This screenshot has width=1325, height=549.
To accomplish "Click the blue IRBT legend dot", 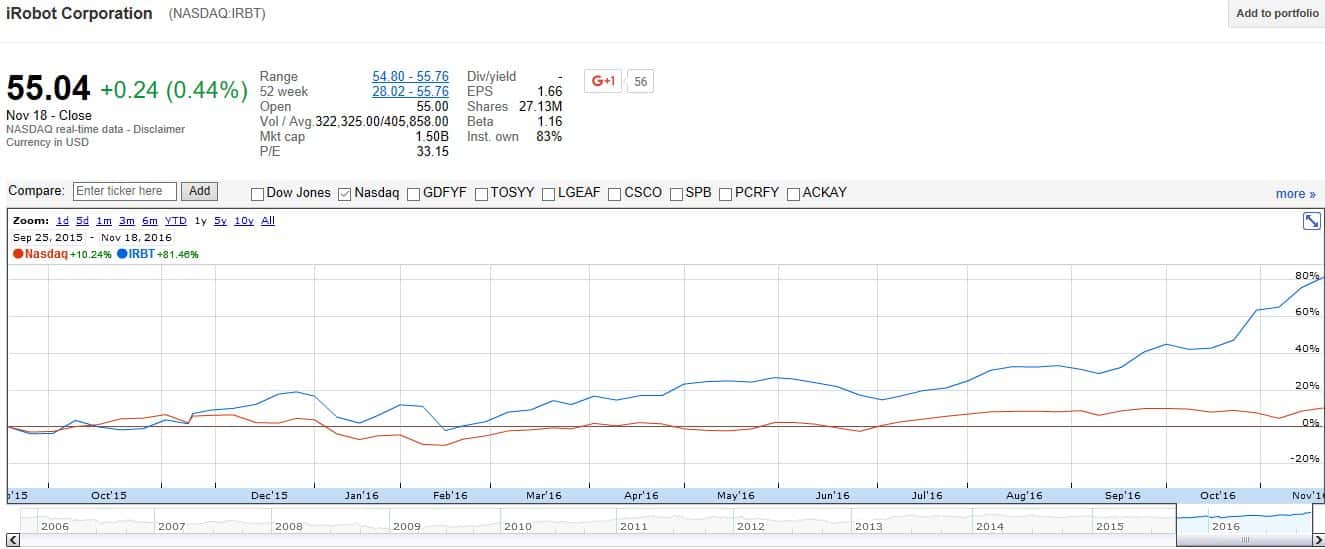I will pos(122,254).
